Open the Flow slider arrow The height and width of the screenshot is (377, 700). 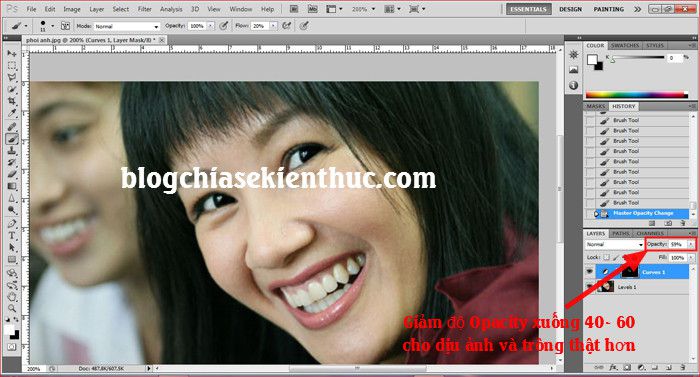coord(274,26)
